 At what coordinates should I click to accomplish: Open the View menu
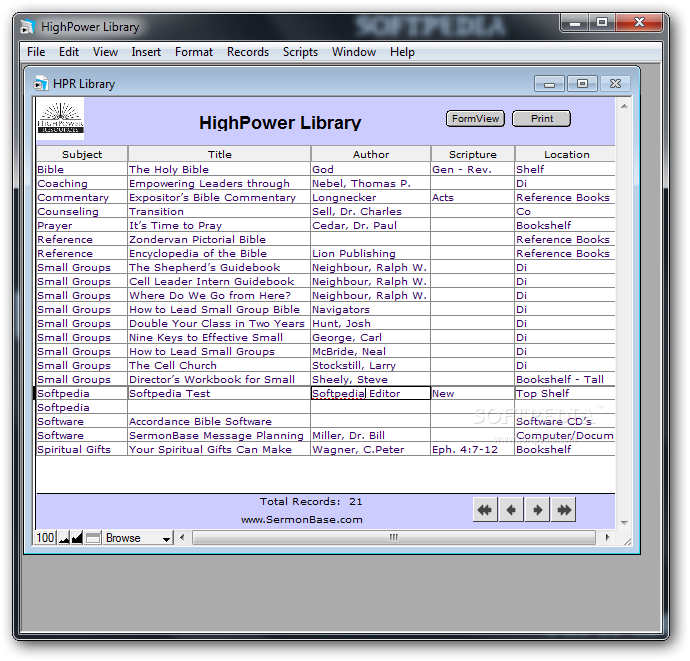(105, 52)
